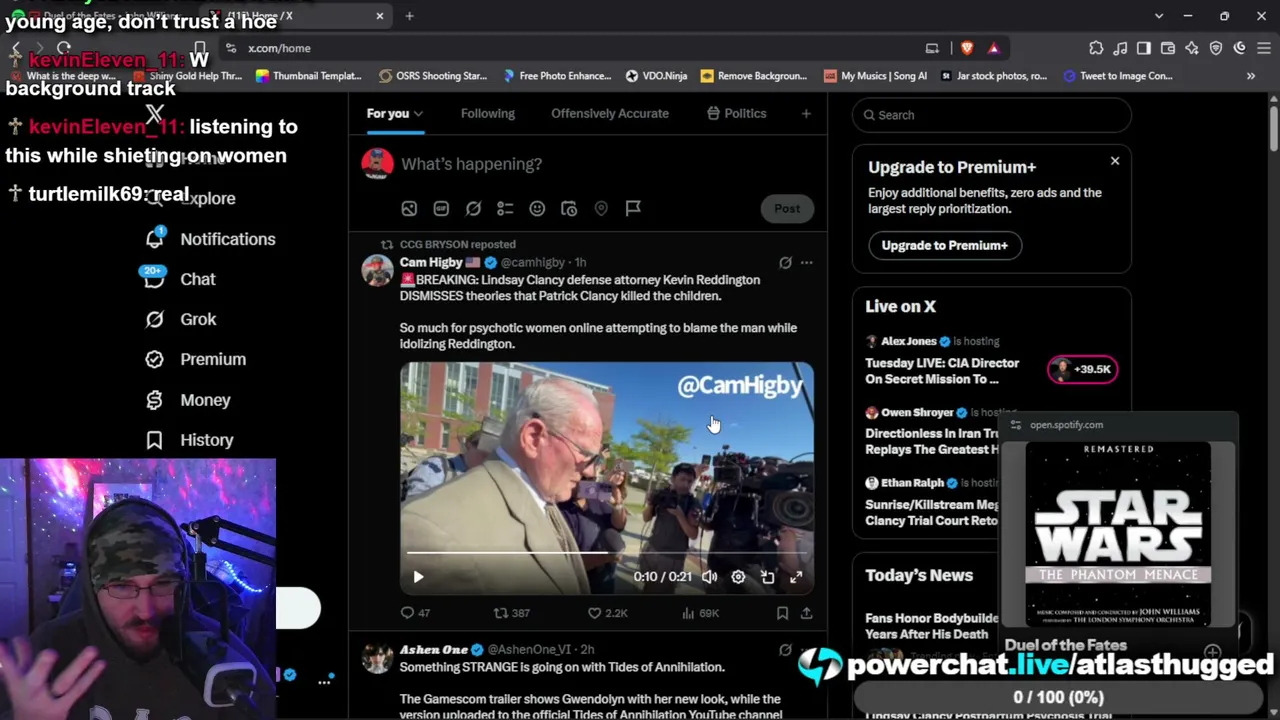Switch to the Offensively Accurate tab
1280x720 pixels.
pos(610,114)
